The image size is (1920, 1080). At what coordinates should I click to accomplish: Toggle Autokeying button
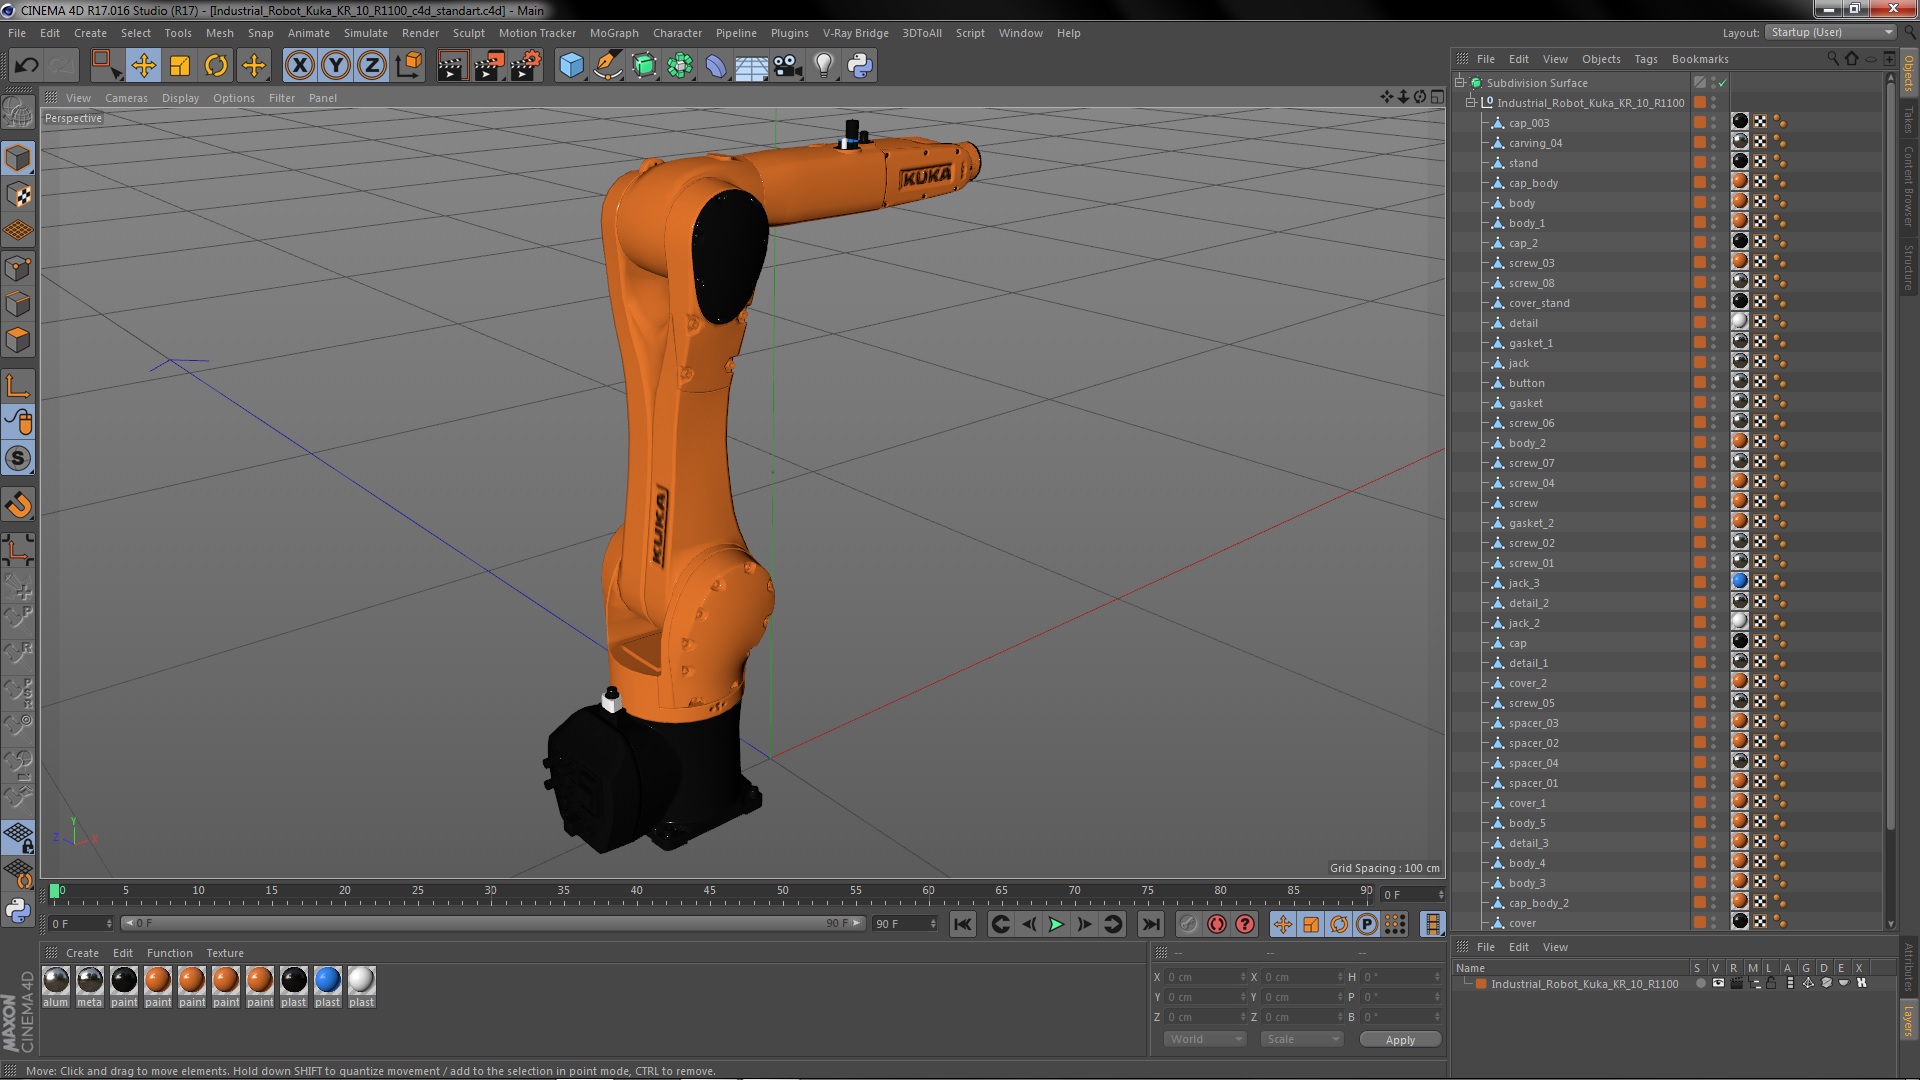[1216, 925]
